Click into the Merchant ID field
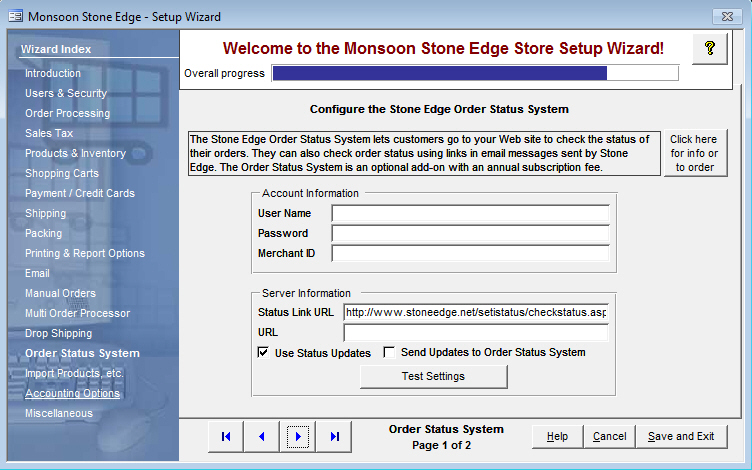752x470 pixels. (x=470, y=253)
